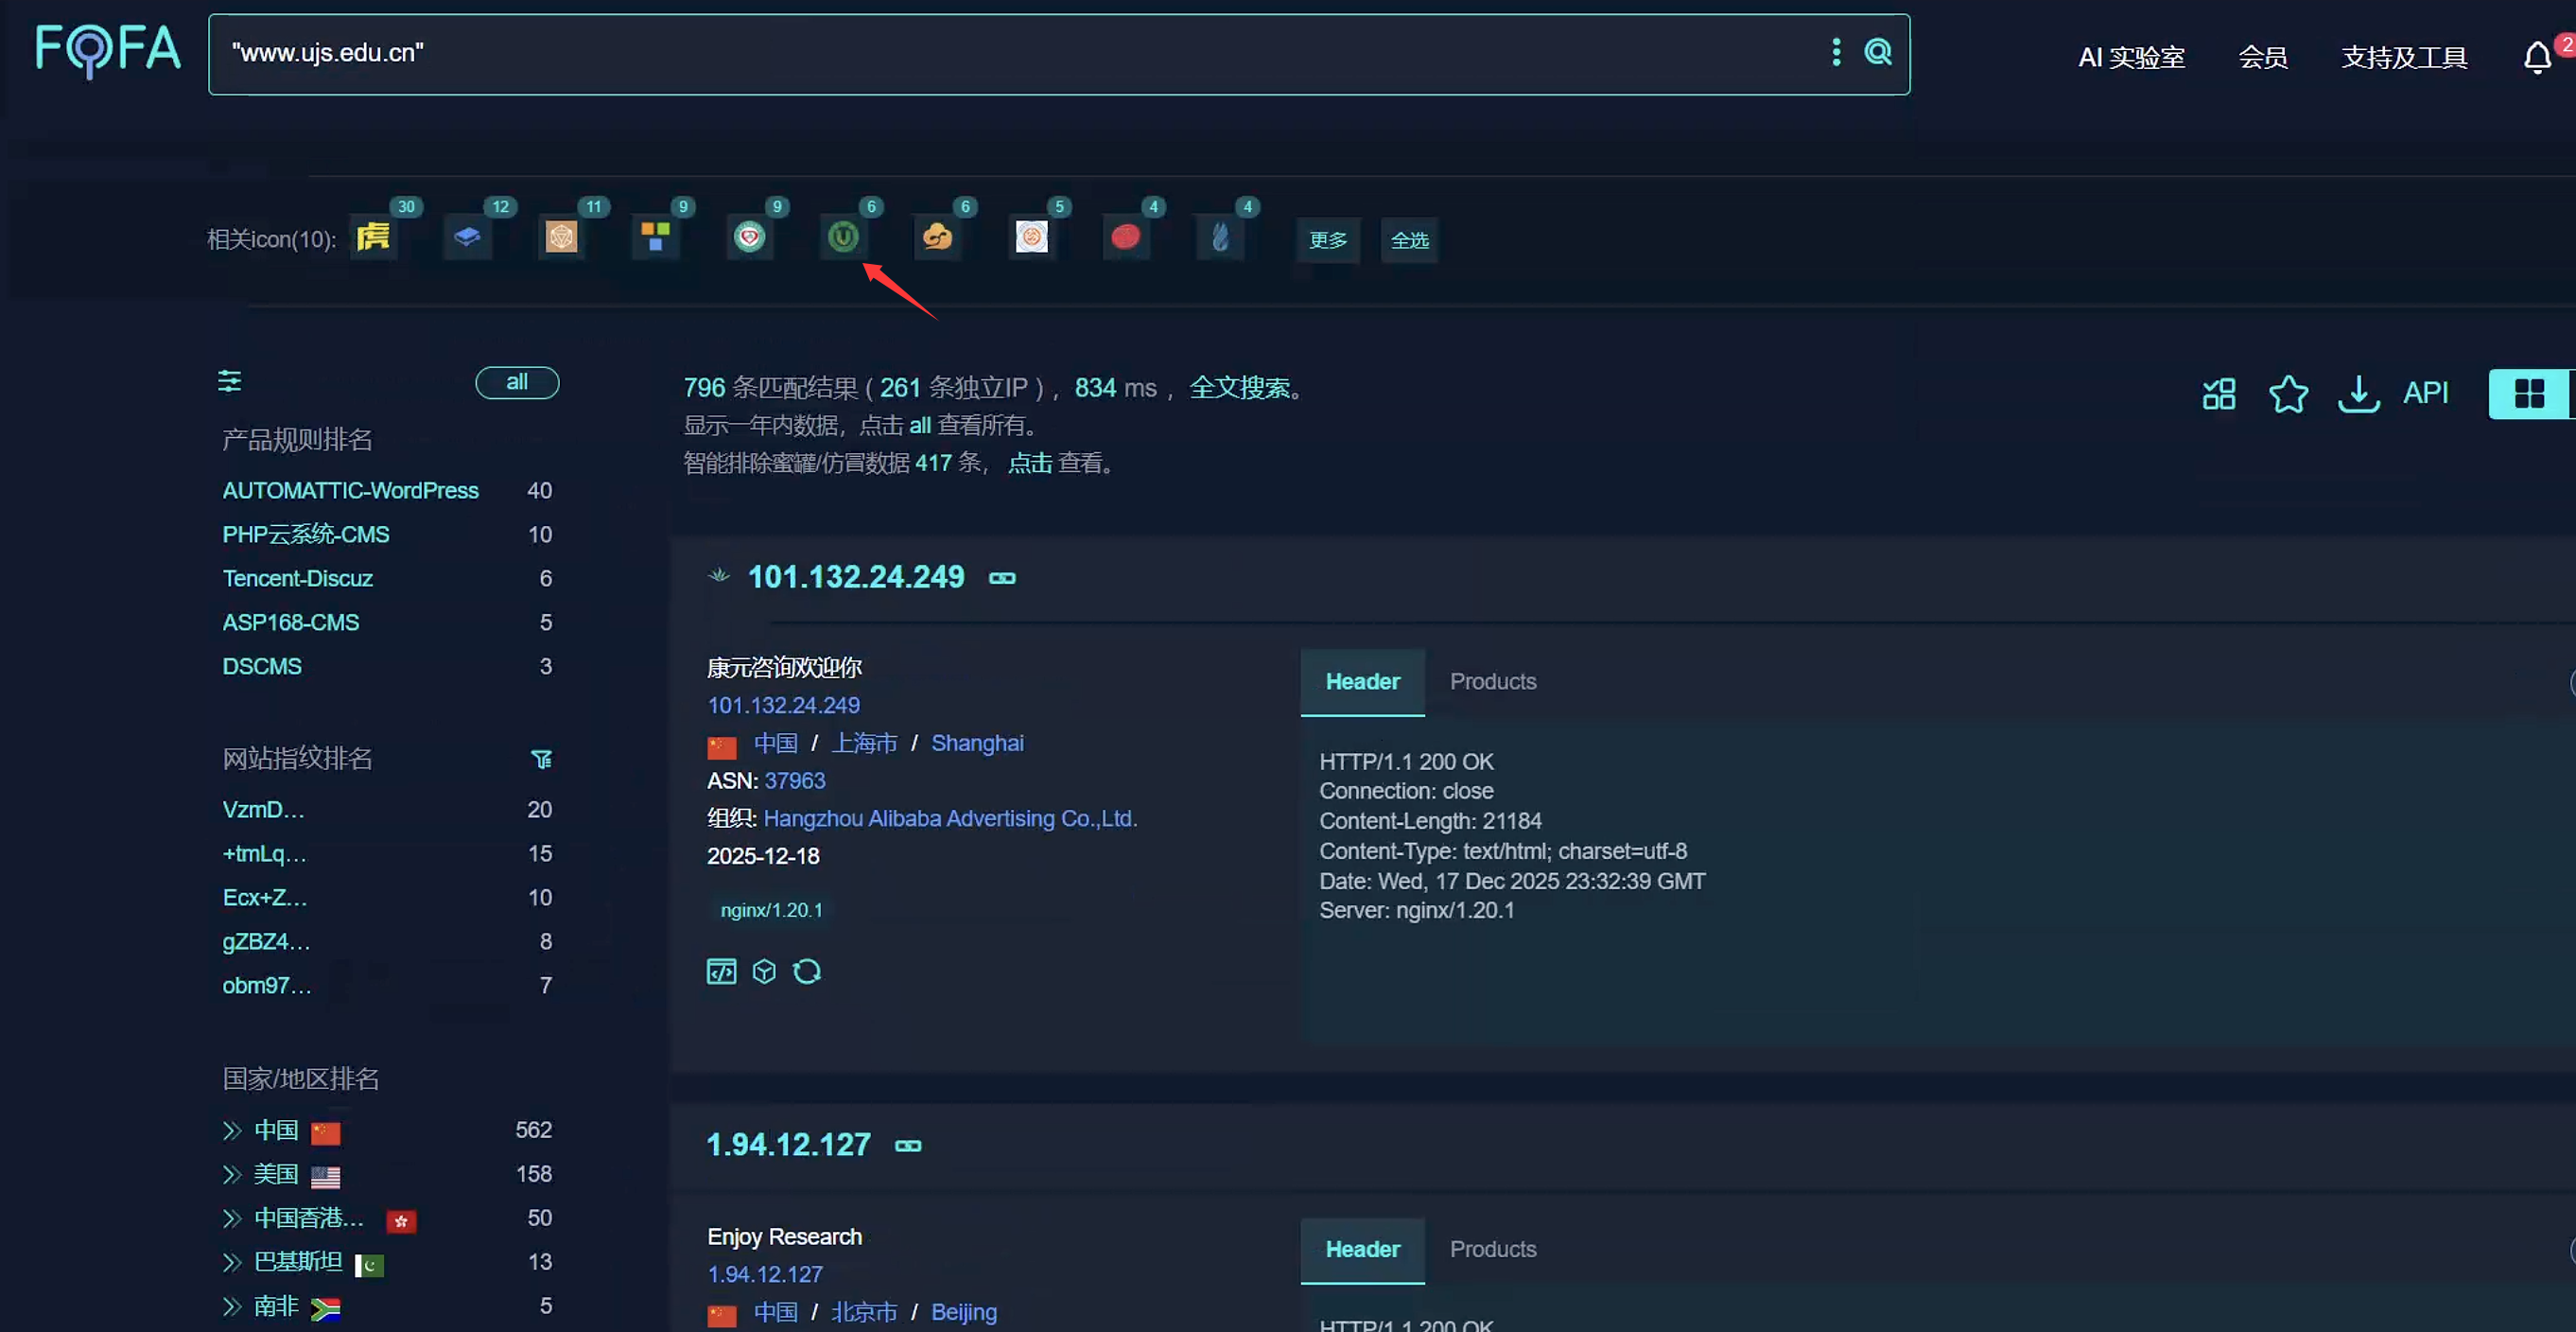
Task: Switch to Products tab of first result
Action: [x=1492, y=681]
